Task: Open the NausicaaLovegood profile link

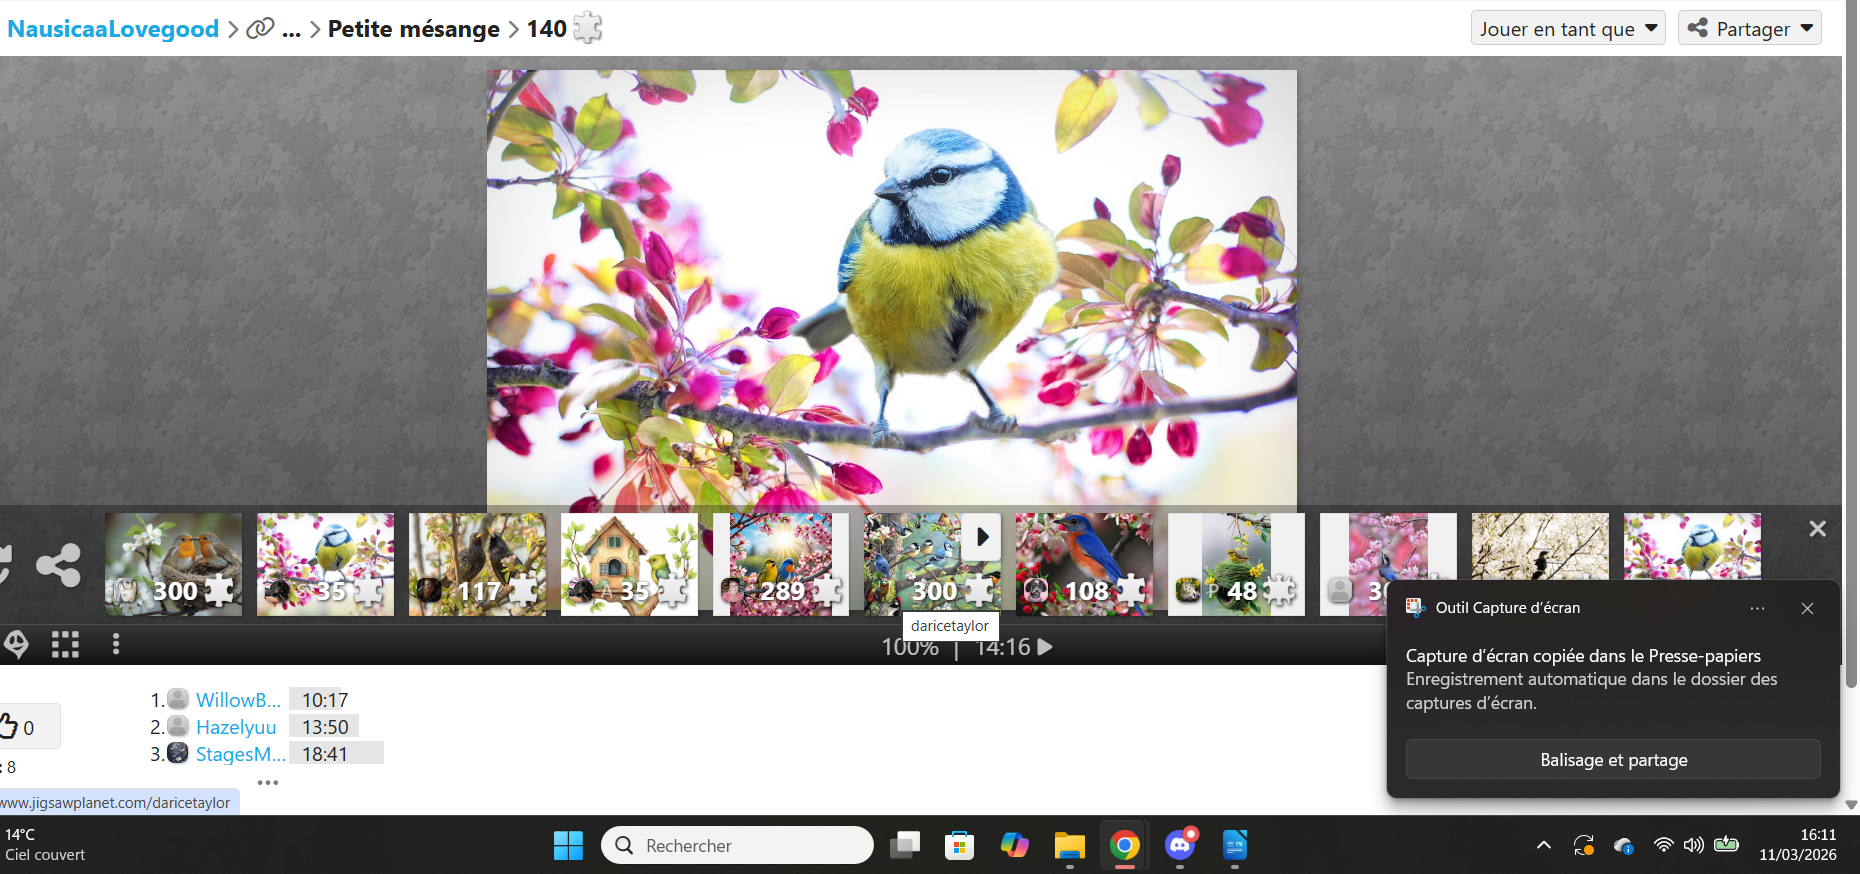Action: [x=113, y=29]
